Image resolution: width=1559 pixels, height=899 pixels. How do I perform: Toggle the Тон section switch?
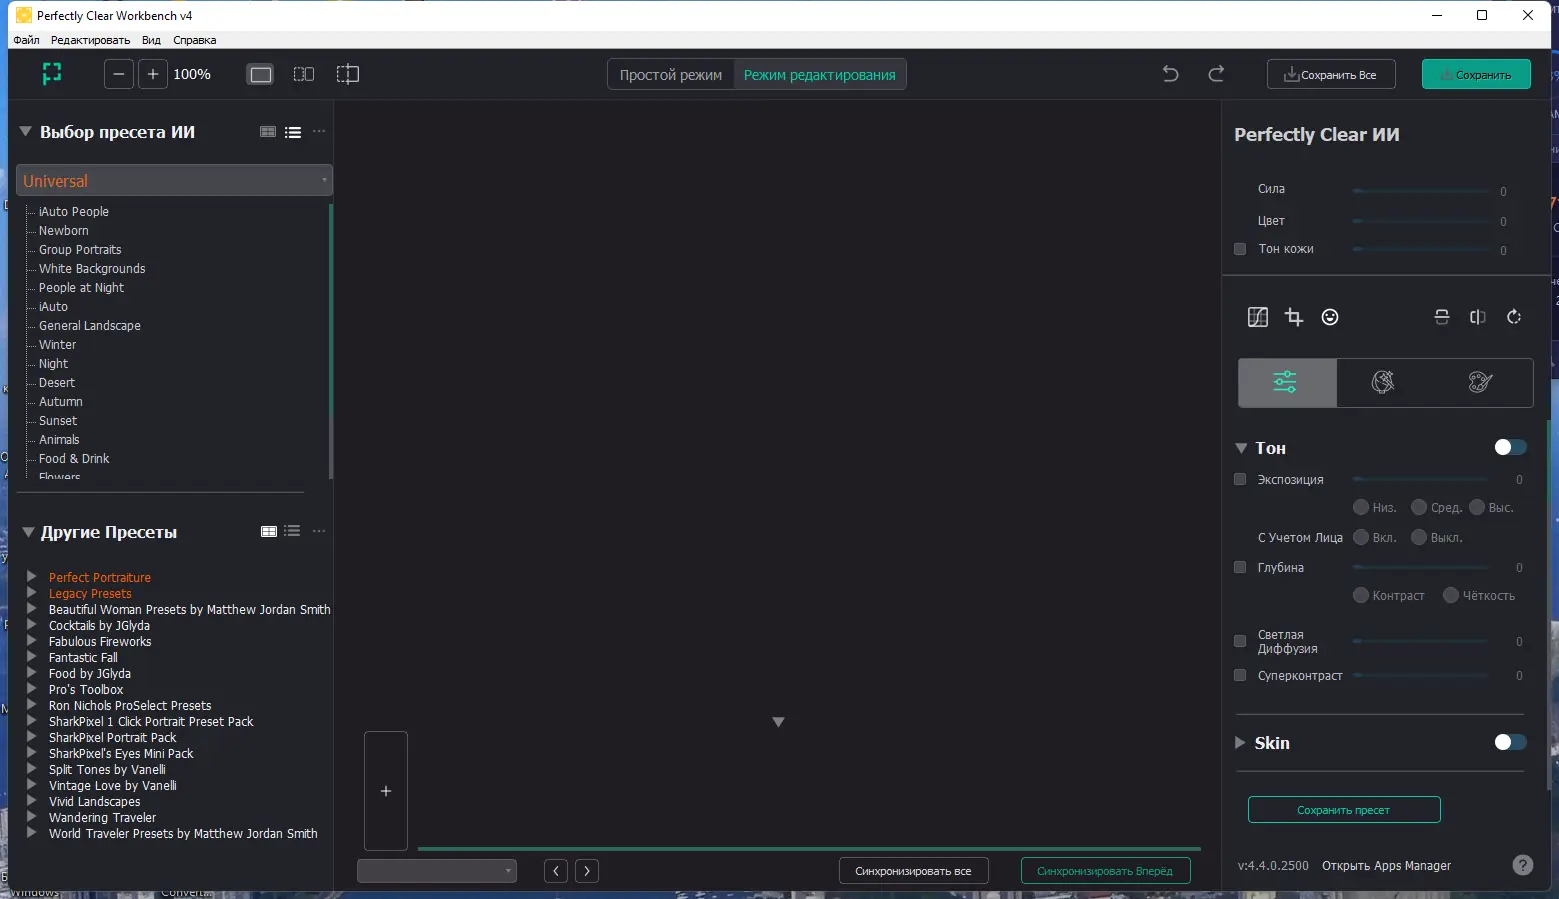1510,447
